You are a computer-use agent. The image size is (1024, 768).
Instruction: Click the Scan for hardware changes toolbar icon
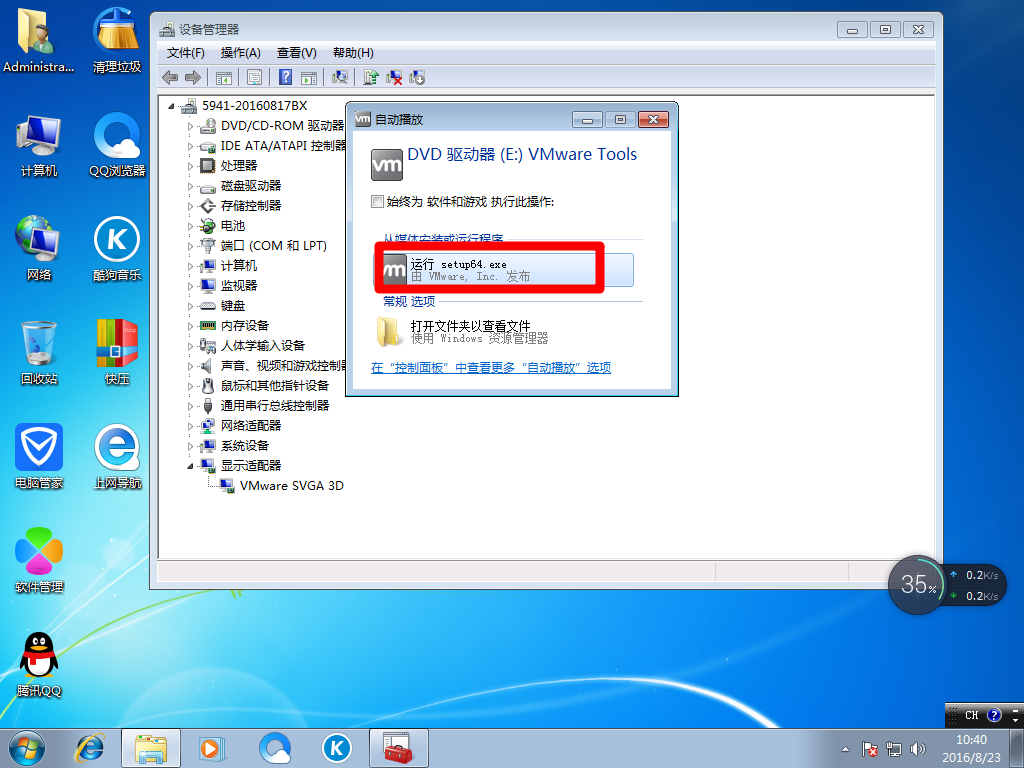click(340, 78)
